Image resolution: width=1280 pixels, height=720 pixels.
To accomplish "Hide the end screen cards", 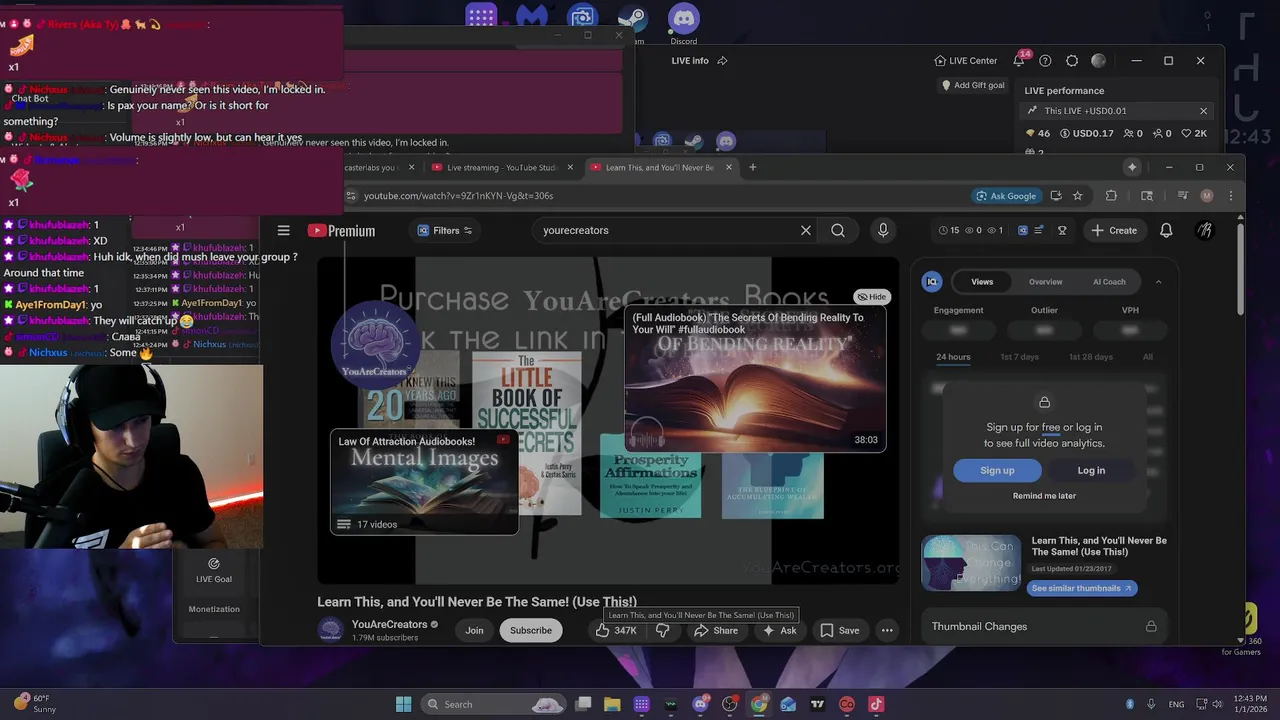I will pyautogui.click(x=872, y=296).
